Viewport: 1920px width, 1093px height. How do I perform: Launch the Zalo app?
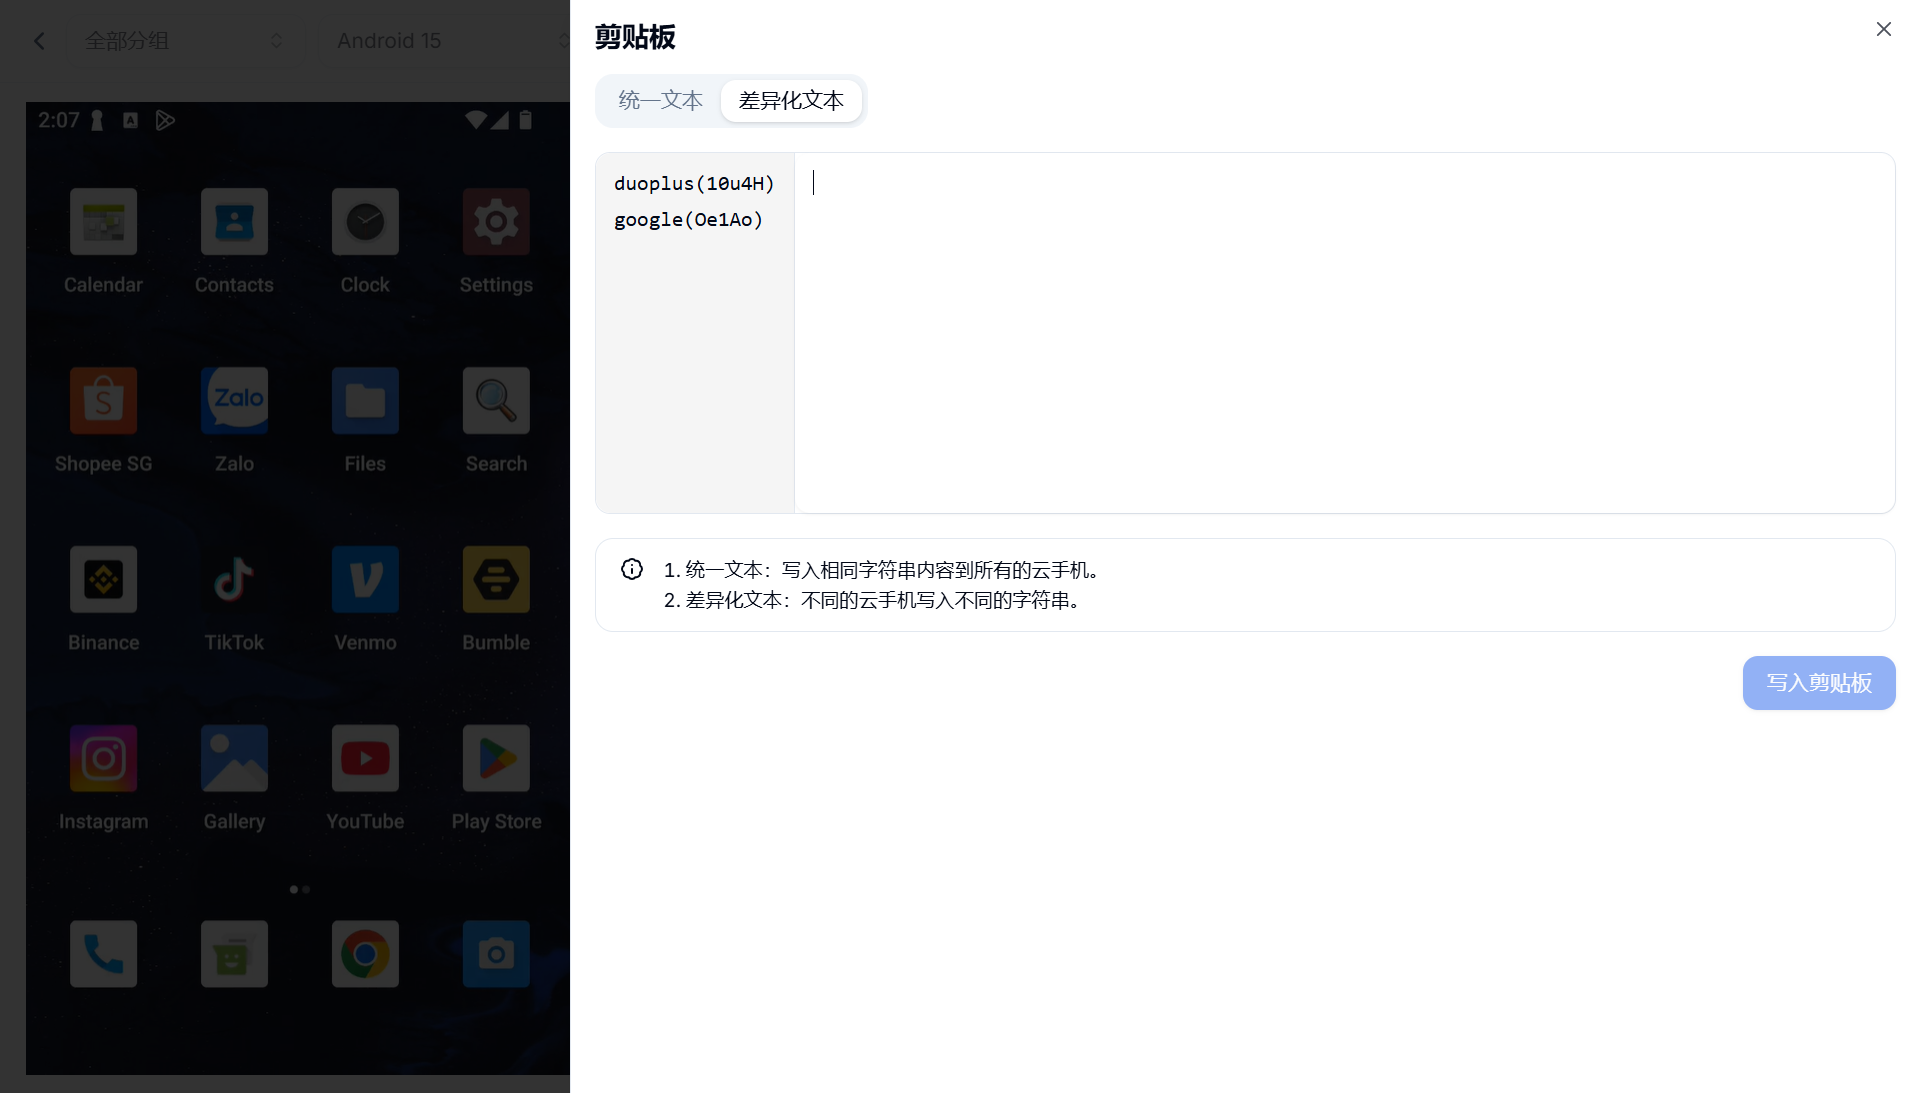click(x=234, y=401)
